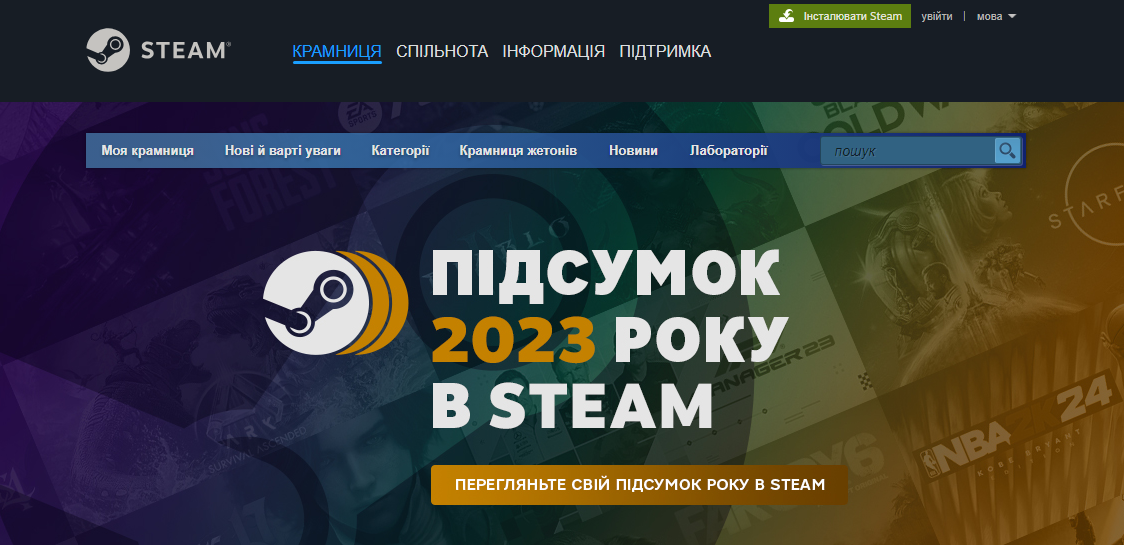The height and width of the screenshot is (545, 1124).
Task: Open Крамниця жетонів in the store bar
Action: 518,151
